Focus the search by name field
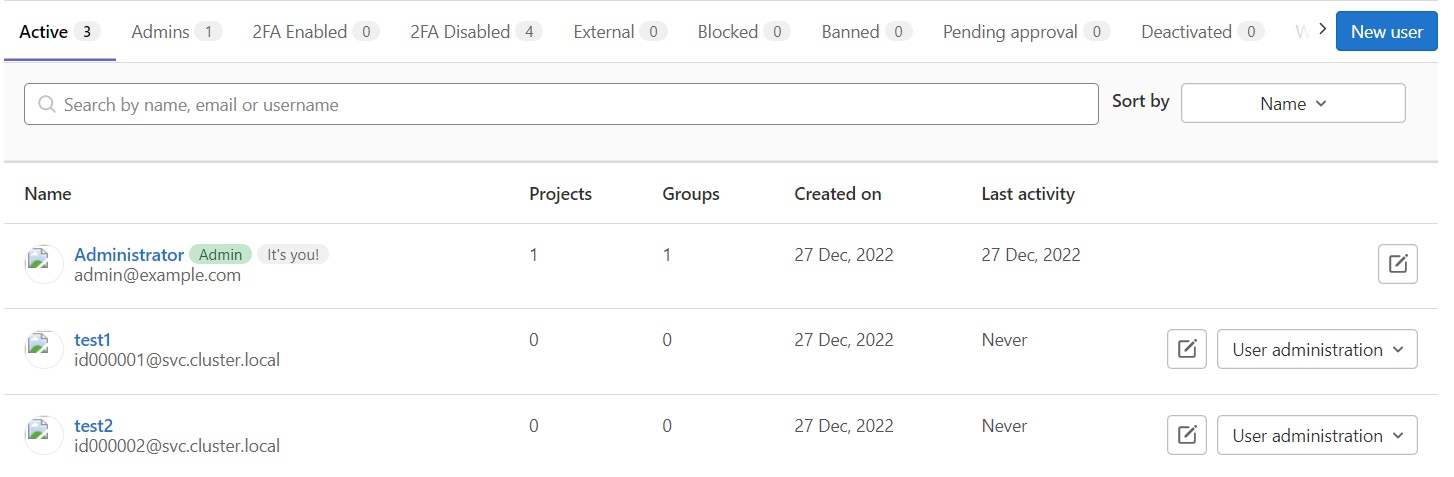 pos(561,104)
